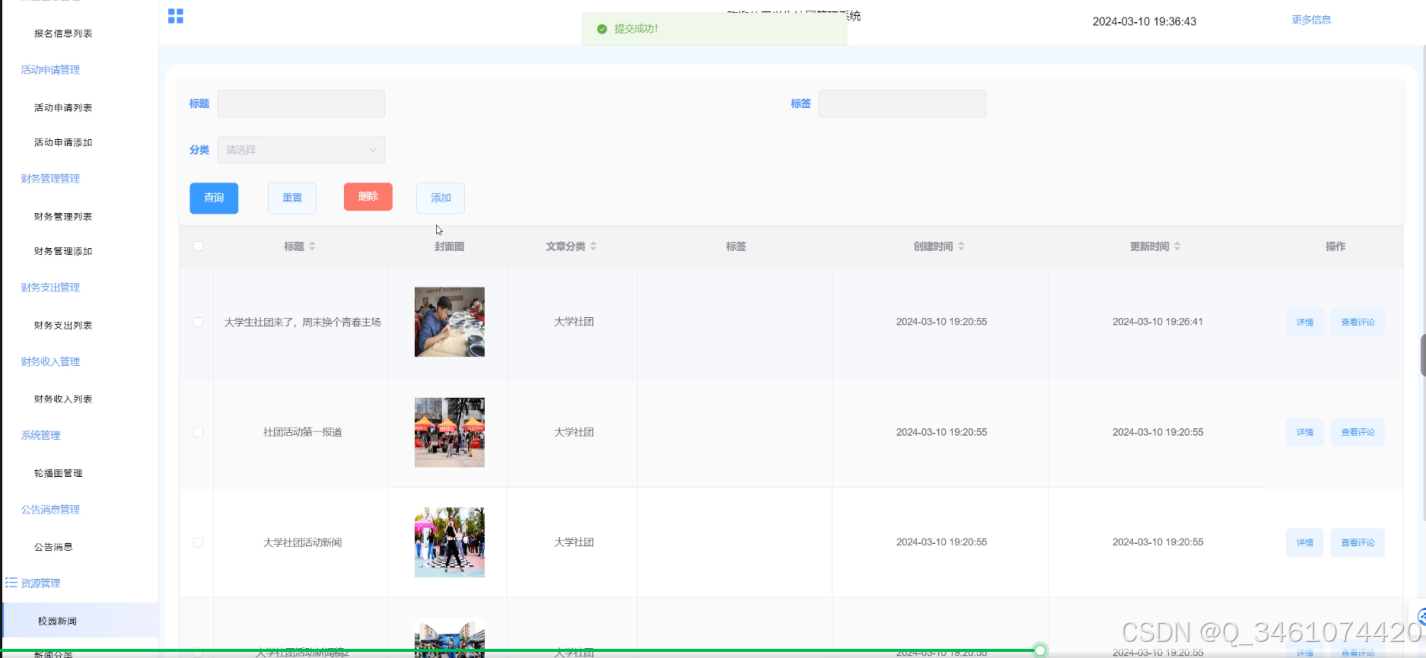Open 财务管理添加 in sidebar
Screen dimensions: 1426x658
63,252
